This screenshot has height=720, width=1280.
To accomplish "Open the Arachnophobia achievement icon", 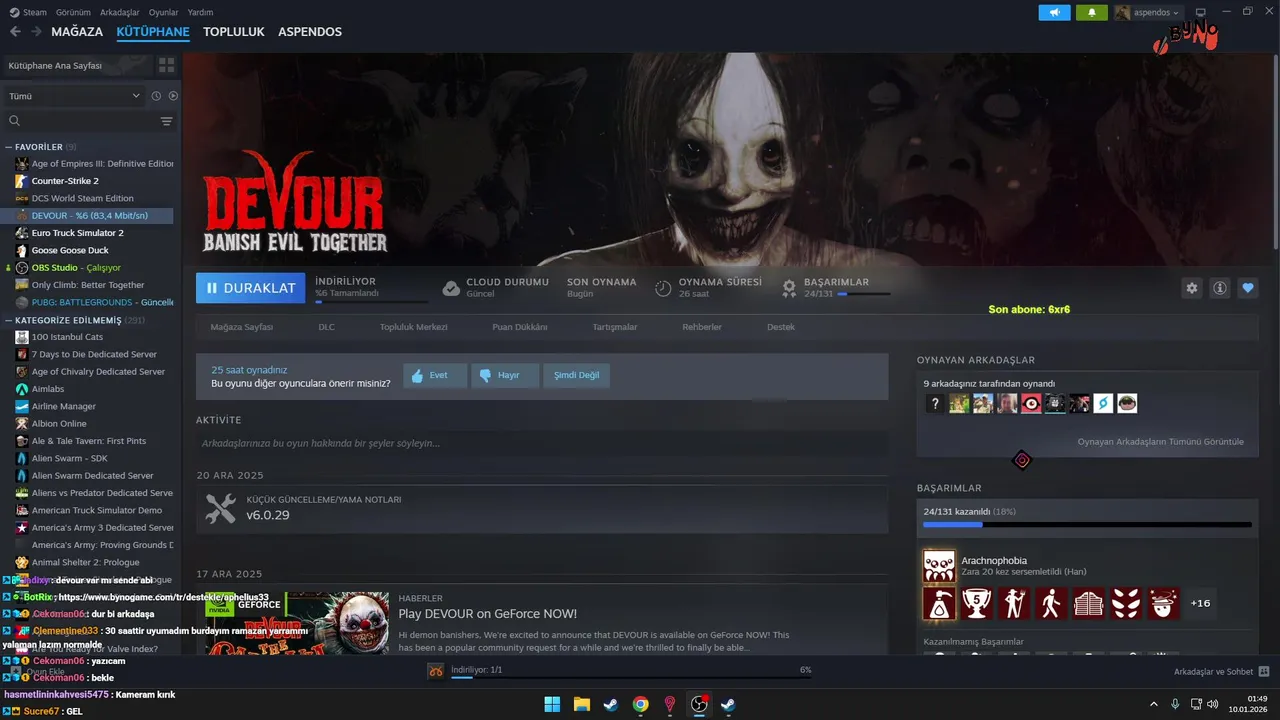I will [939, 566].
